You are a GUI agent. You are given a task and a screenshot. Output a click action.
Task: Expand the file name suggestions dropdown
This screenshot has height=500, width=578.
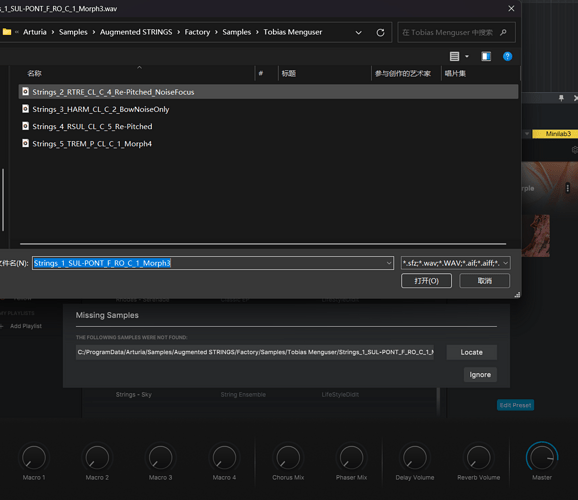pos(389,263)
